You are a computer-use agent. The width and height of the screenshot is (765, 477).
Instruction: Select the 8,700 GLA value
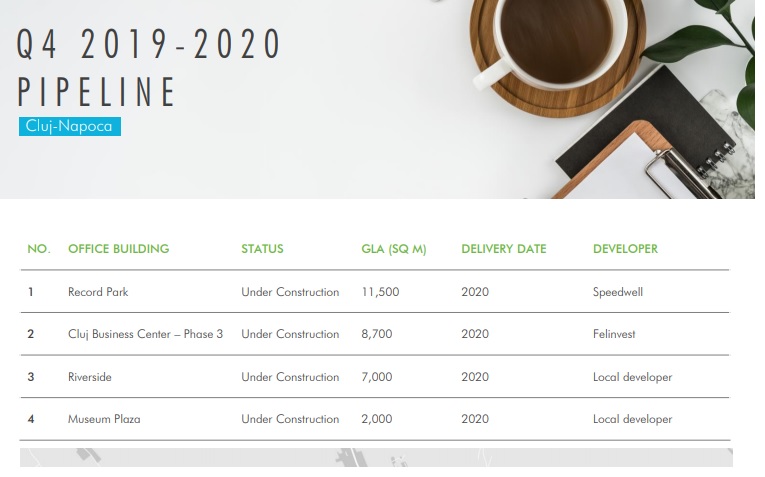[x=376, y=334]
